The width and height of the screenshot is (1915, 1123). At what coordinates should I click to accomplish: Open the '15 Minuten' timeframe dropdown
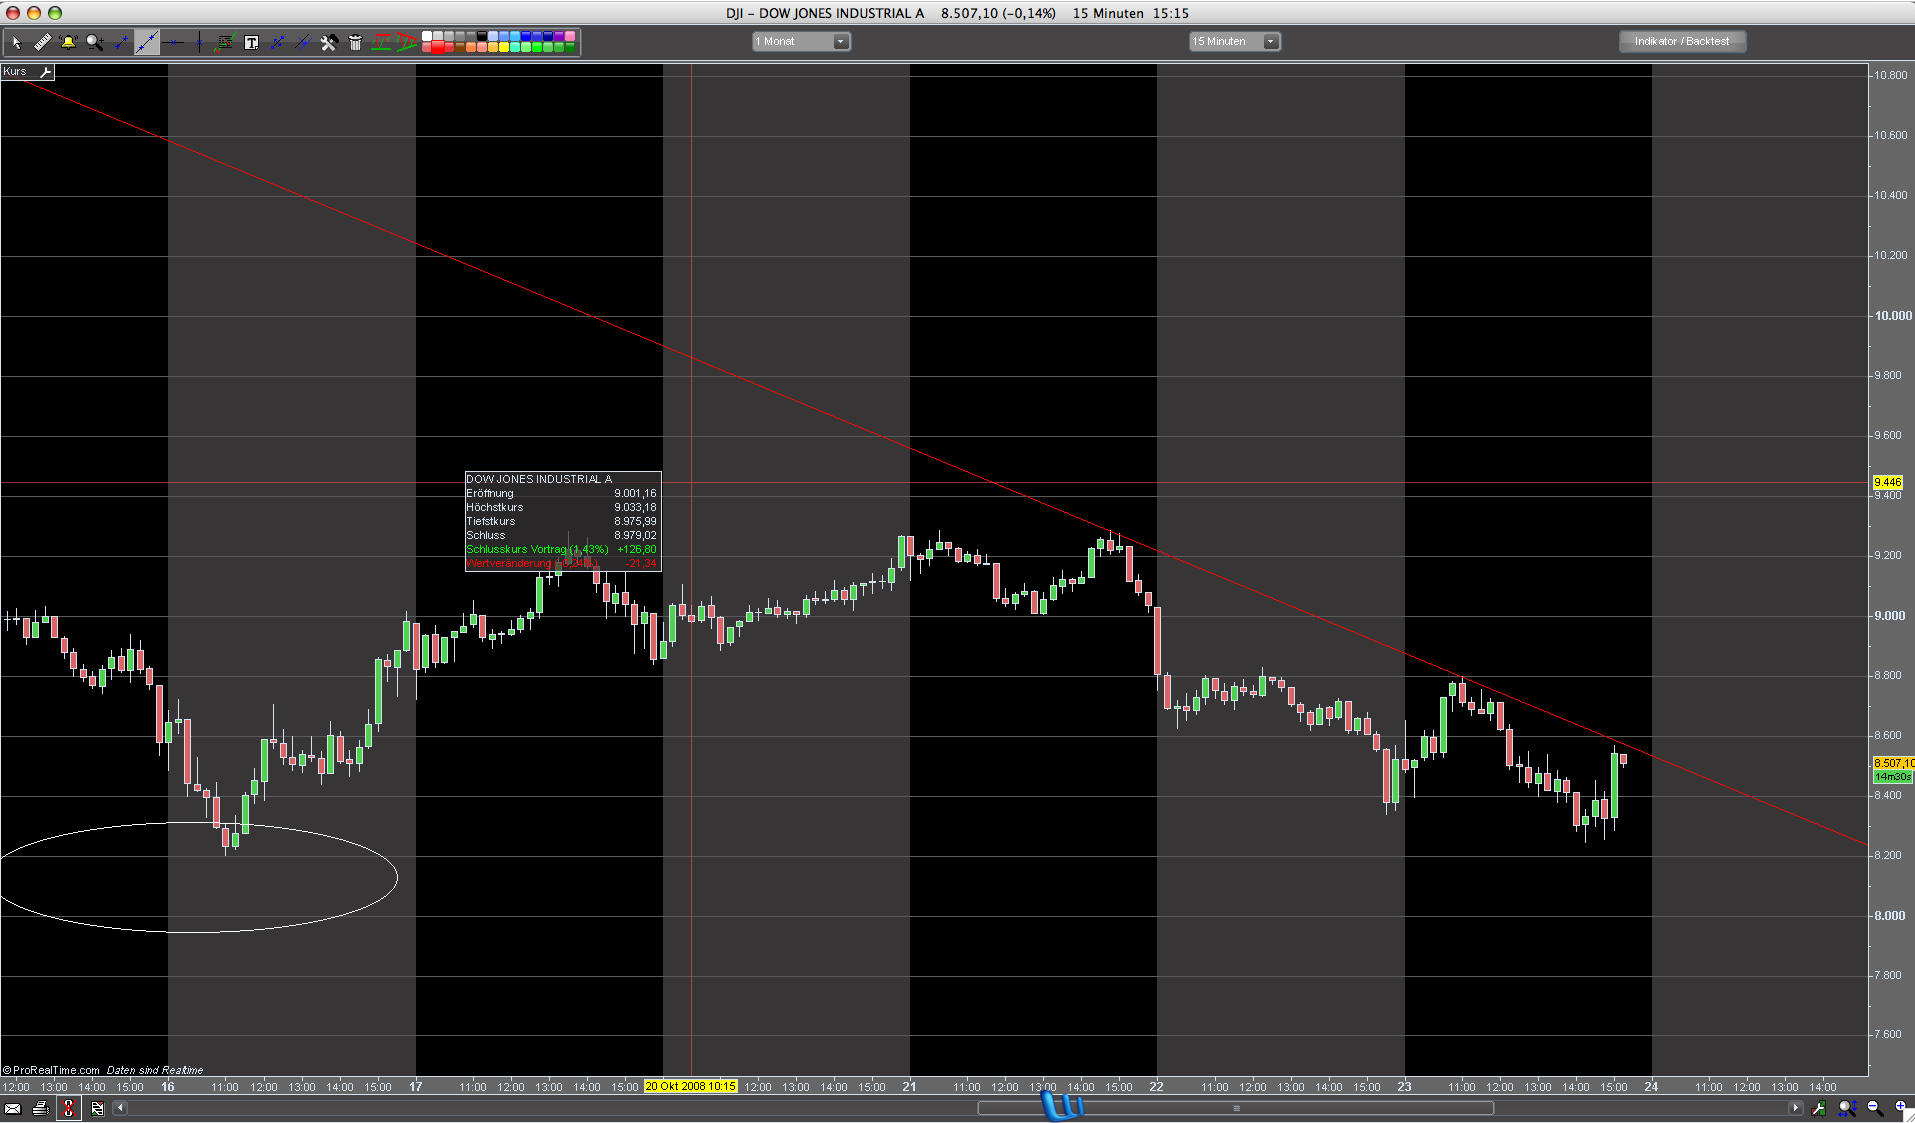pyautogui.click(x=1234, y=41)
